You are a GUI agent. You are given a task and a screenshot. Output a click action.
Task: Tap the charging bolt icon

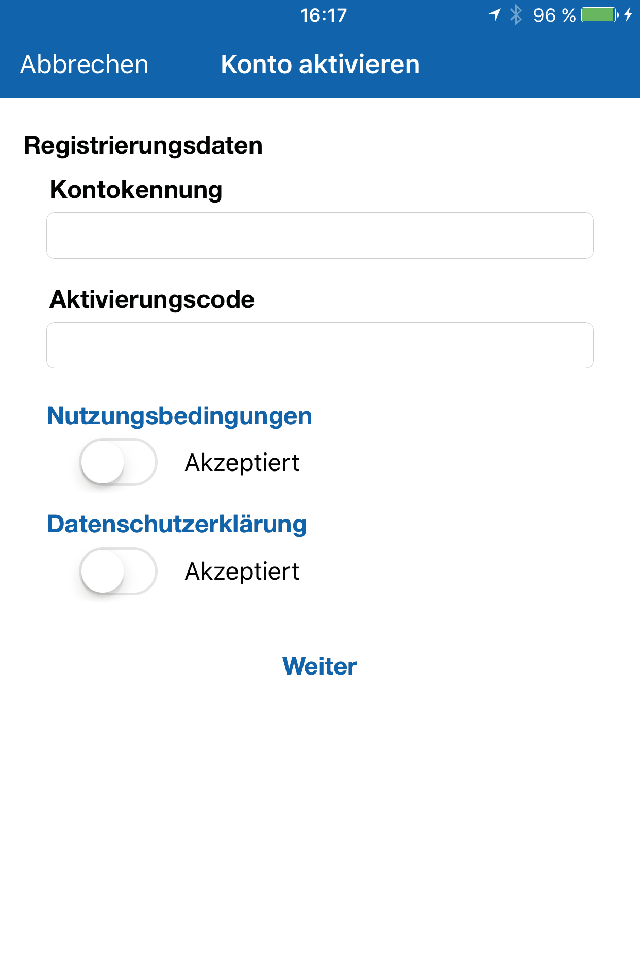[x=628, y=15]
